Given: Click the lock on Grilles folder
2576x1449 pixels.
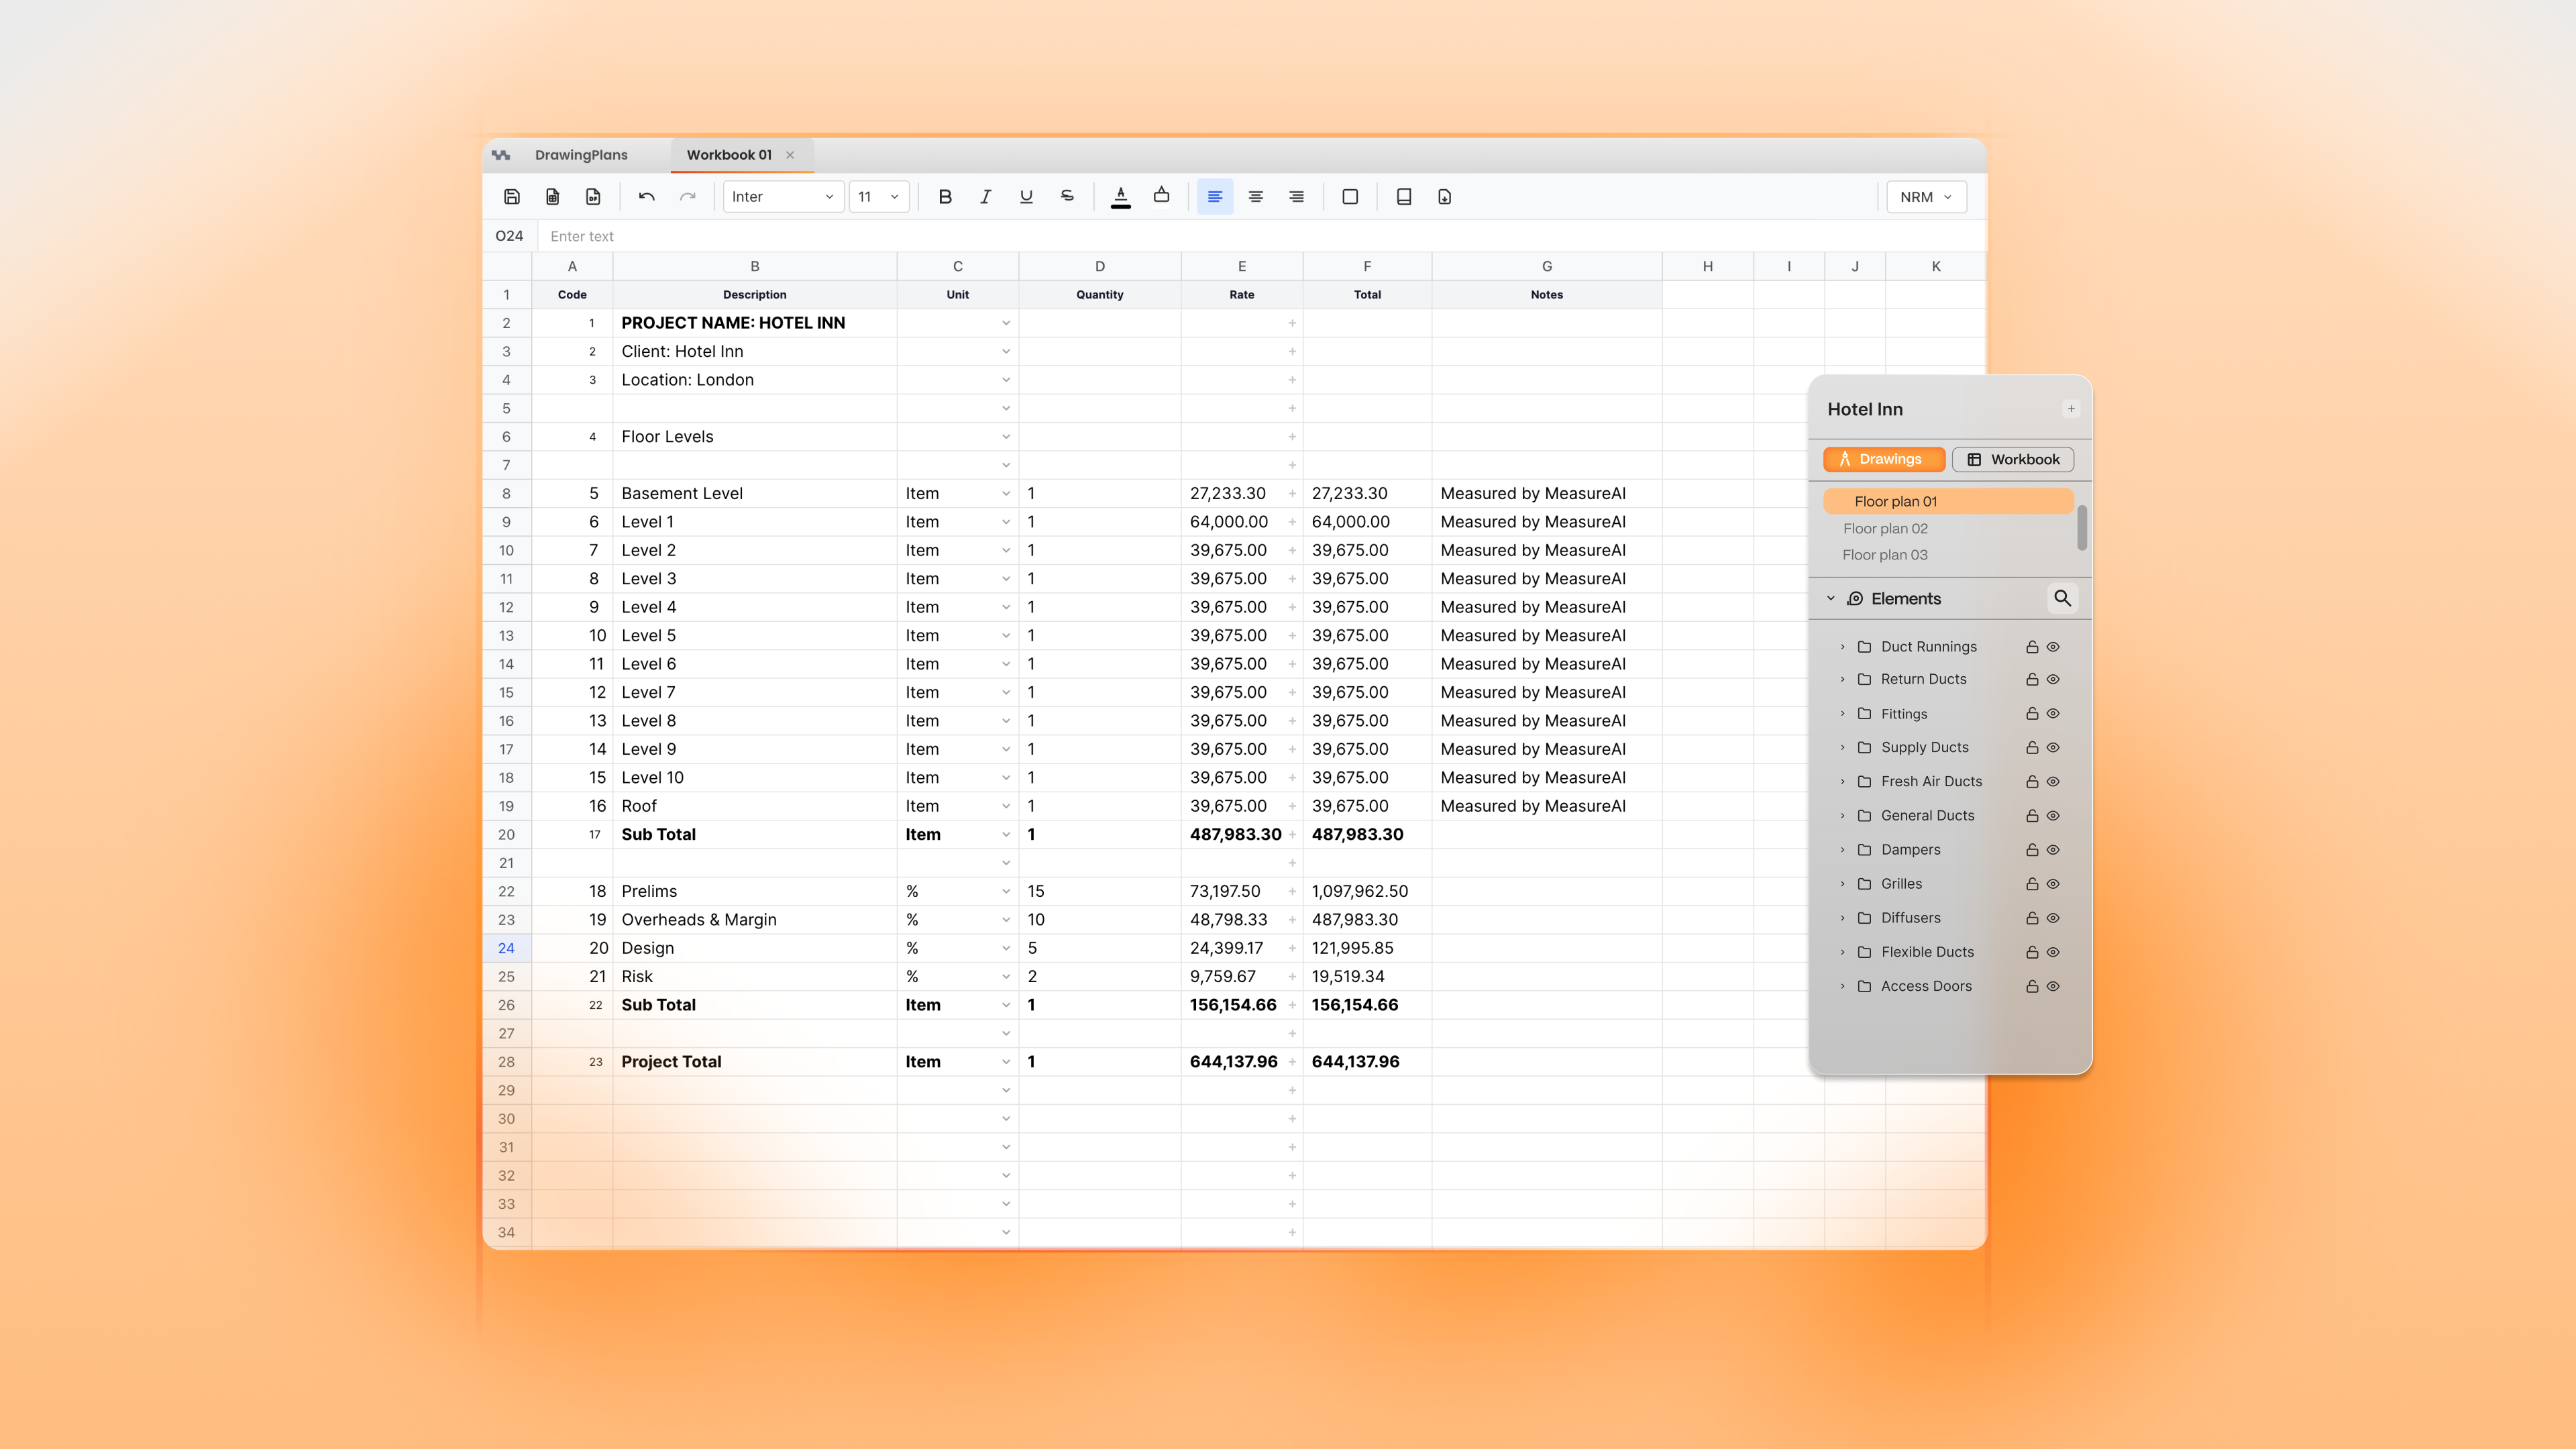Looking at the screenshot, I should pyautogui.click(x=2032, y=884).
